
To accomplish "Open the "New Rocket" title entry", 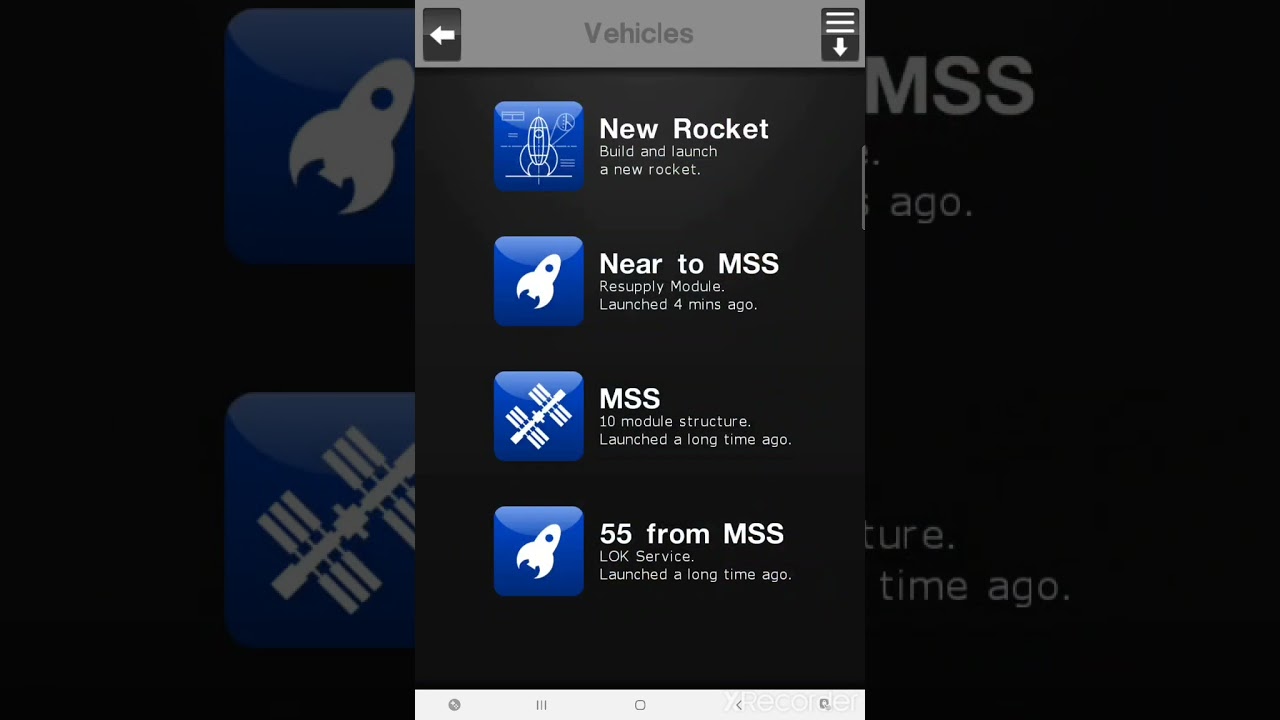I will [684, 129].
